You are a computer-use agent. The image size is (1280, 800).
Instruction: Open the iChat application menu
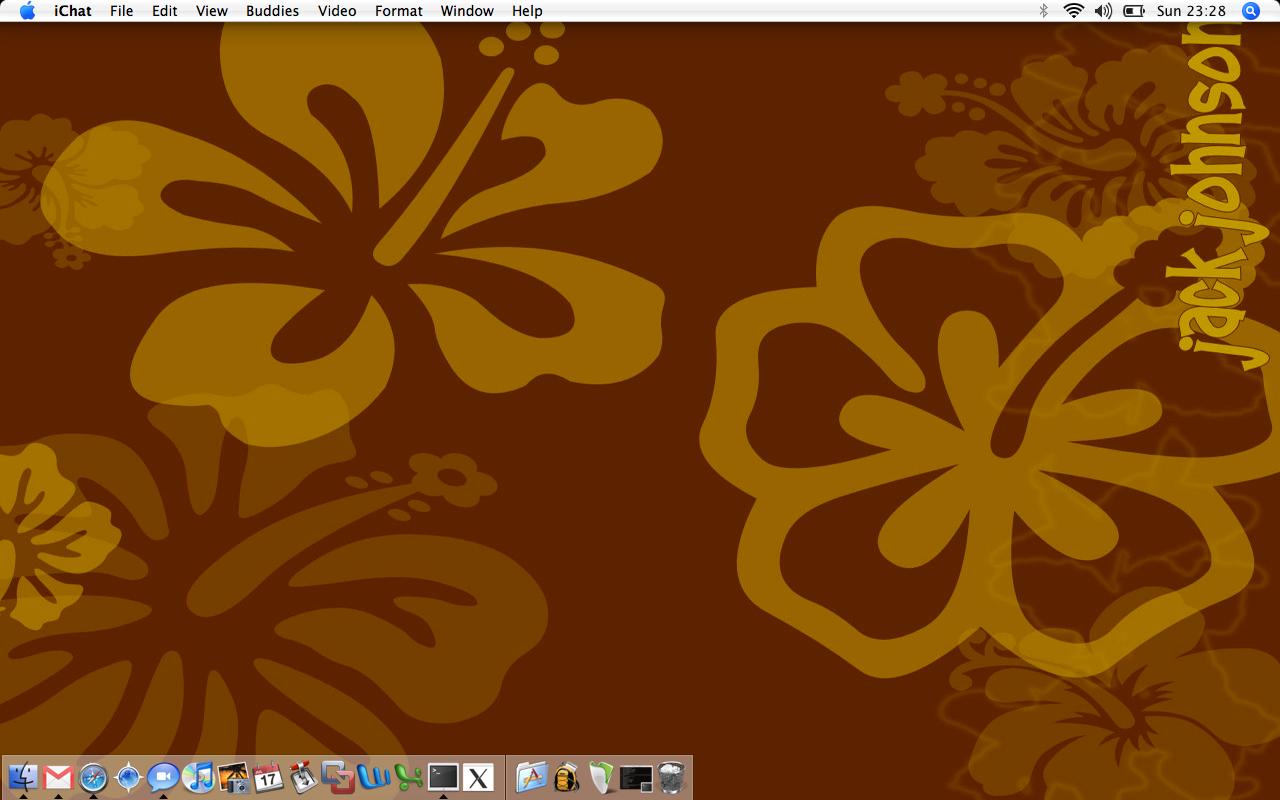click(73, 11)
